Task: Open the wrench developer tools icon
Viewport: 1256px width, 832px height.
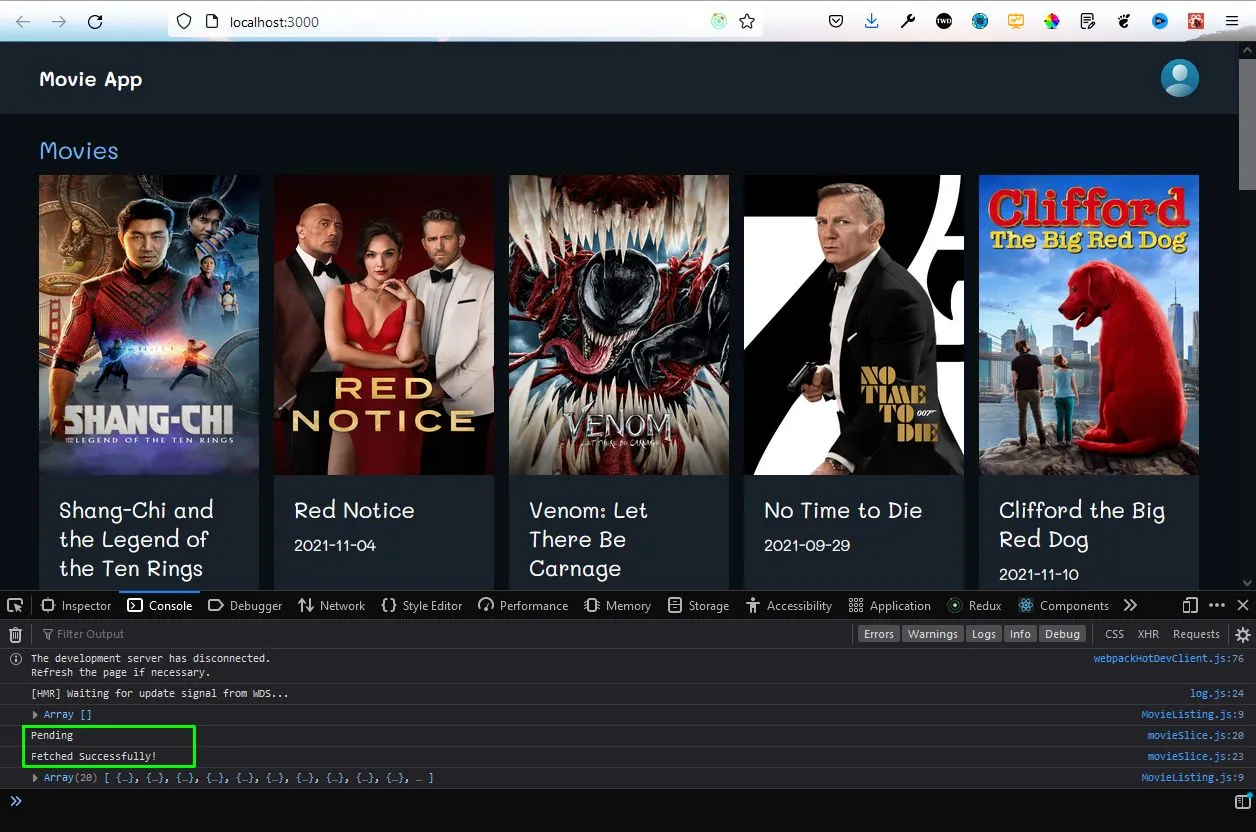Action: click(x=908, y=21)
